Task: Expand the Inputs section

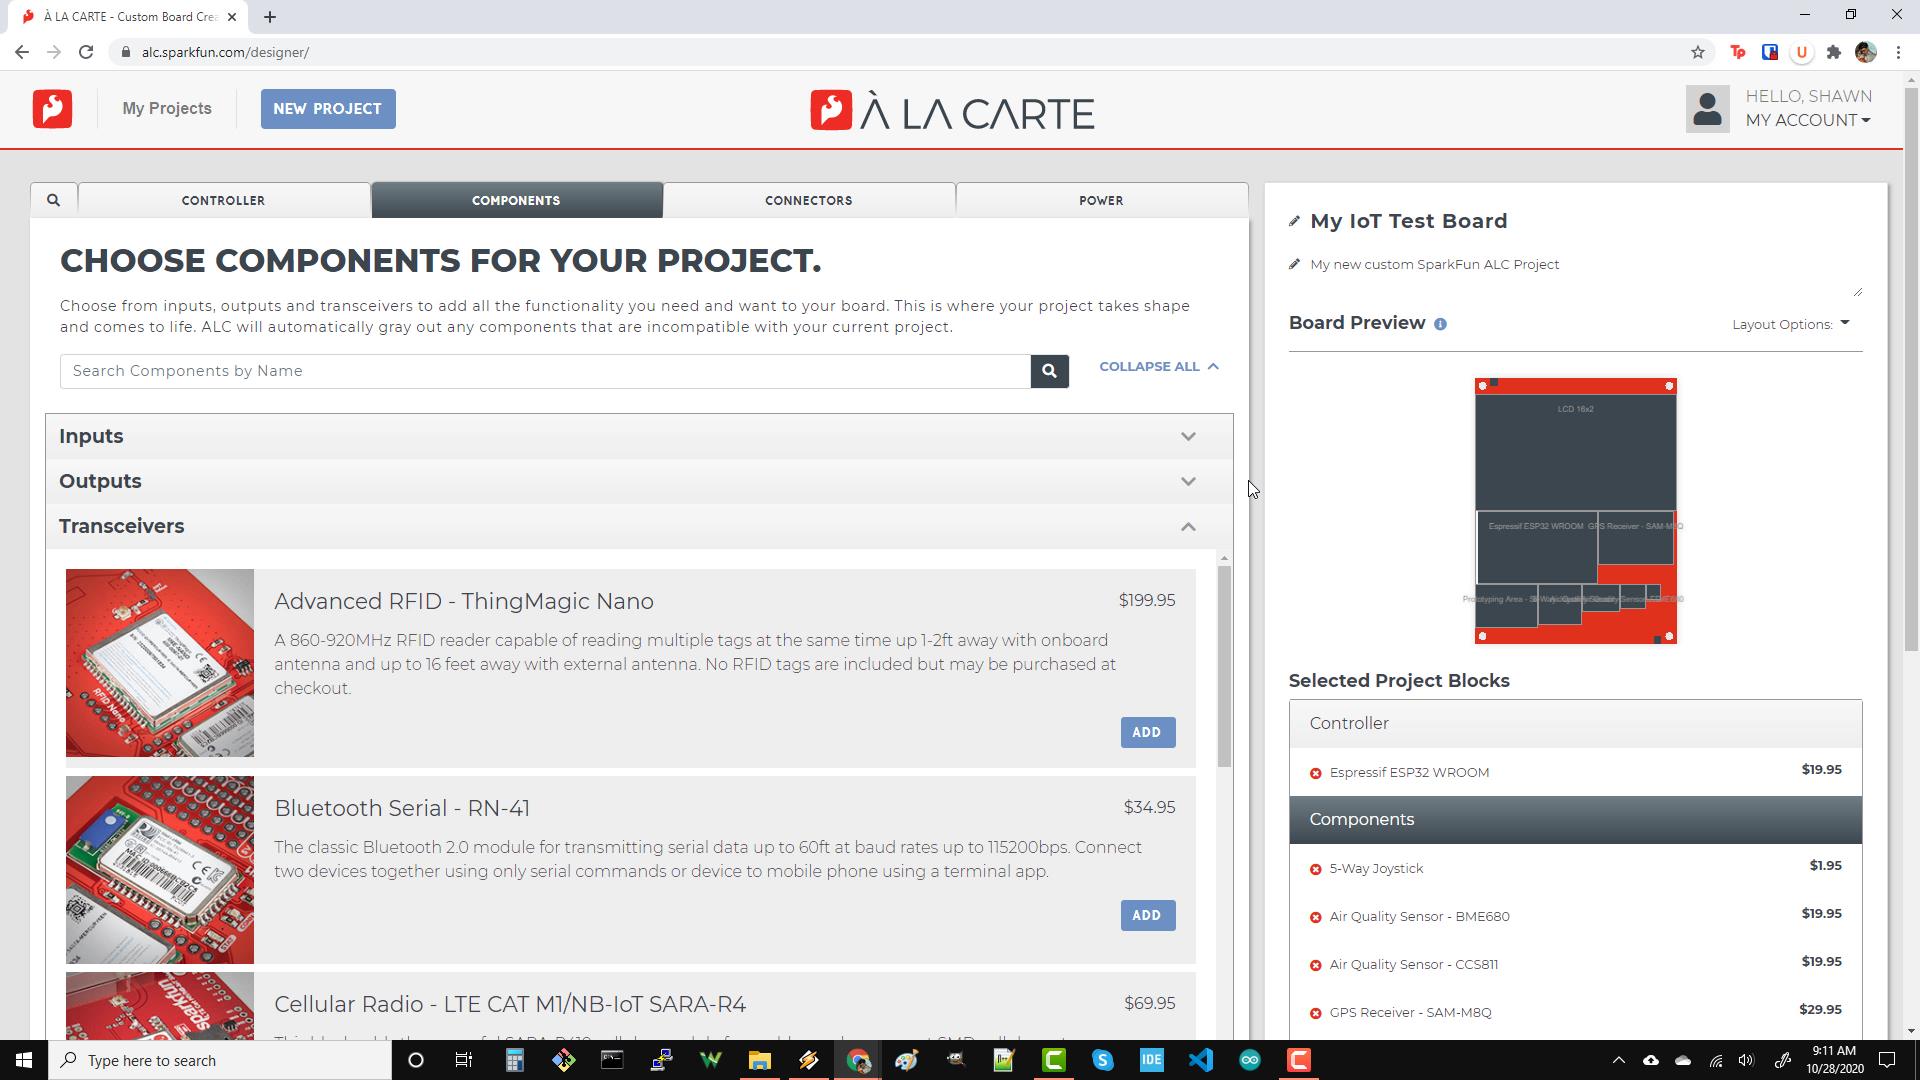Action: pyautogui.click(x=1188, y=436)
